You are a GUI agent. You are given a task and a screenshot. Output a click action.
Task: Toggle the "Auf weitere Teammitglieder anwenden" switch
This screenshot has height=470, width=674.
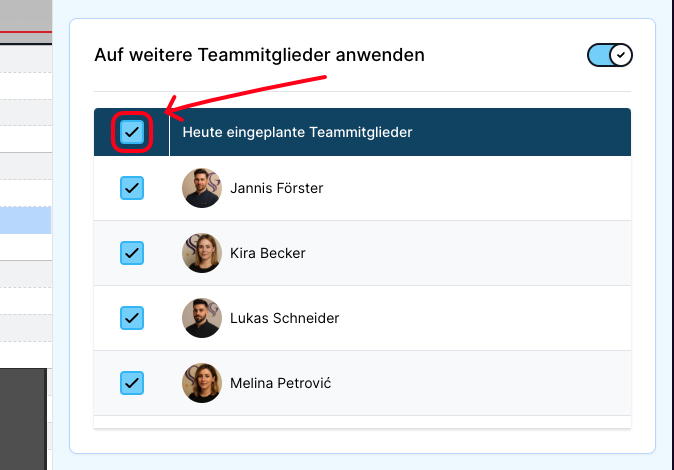pos(610,55)
